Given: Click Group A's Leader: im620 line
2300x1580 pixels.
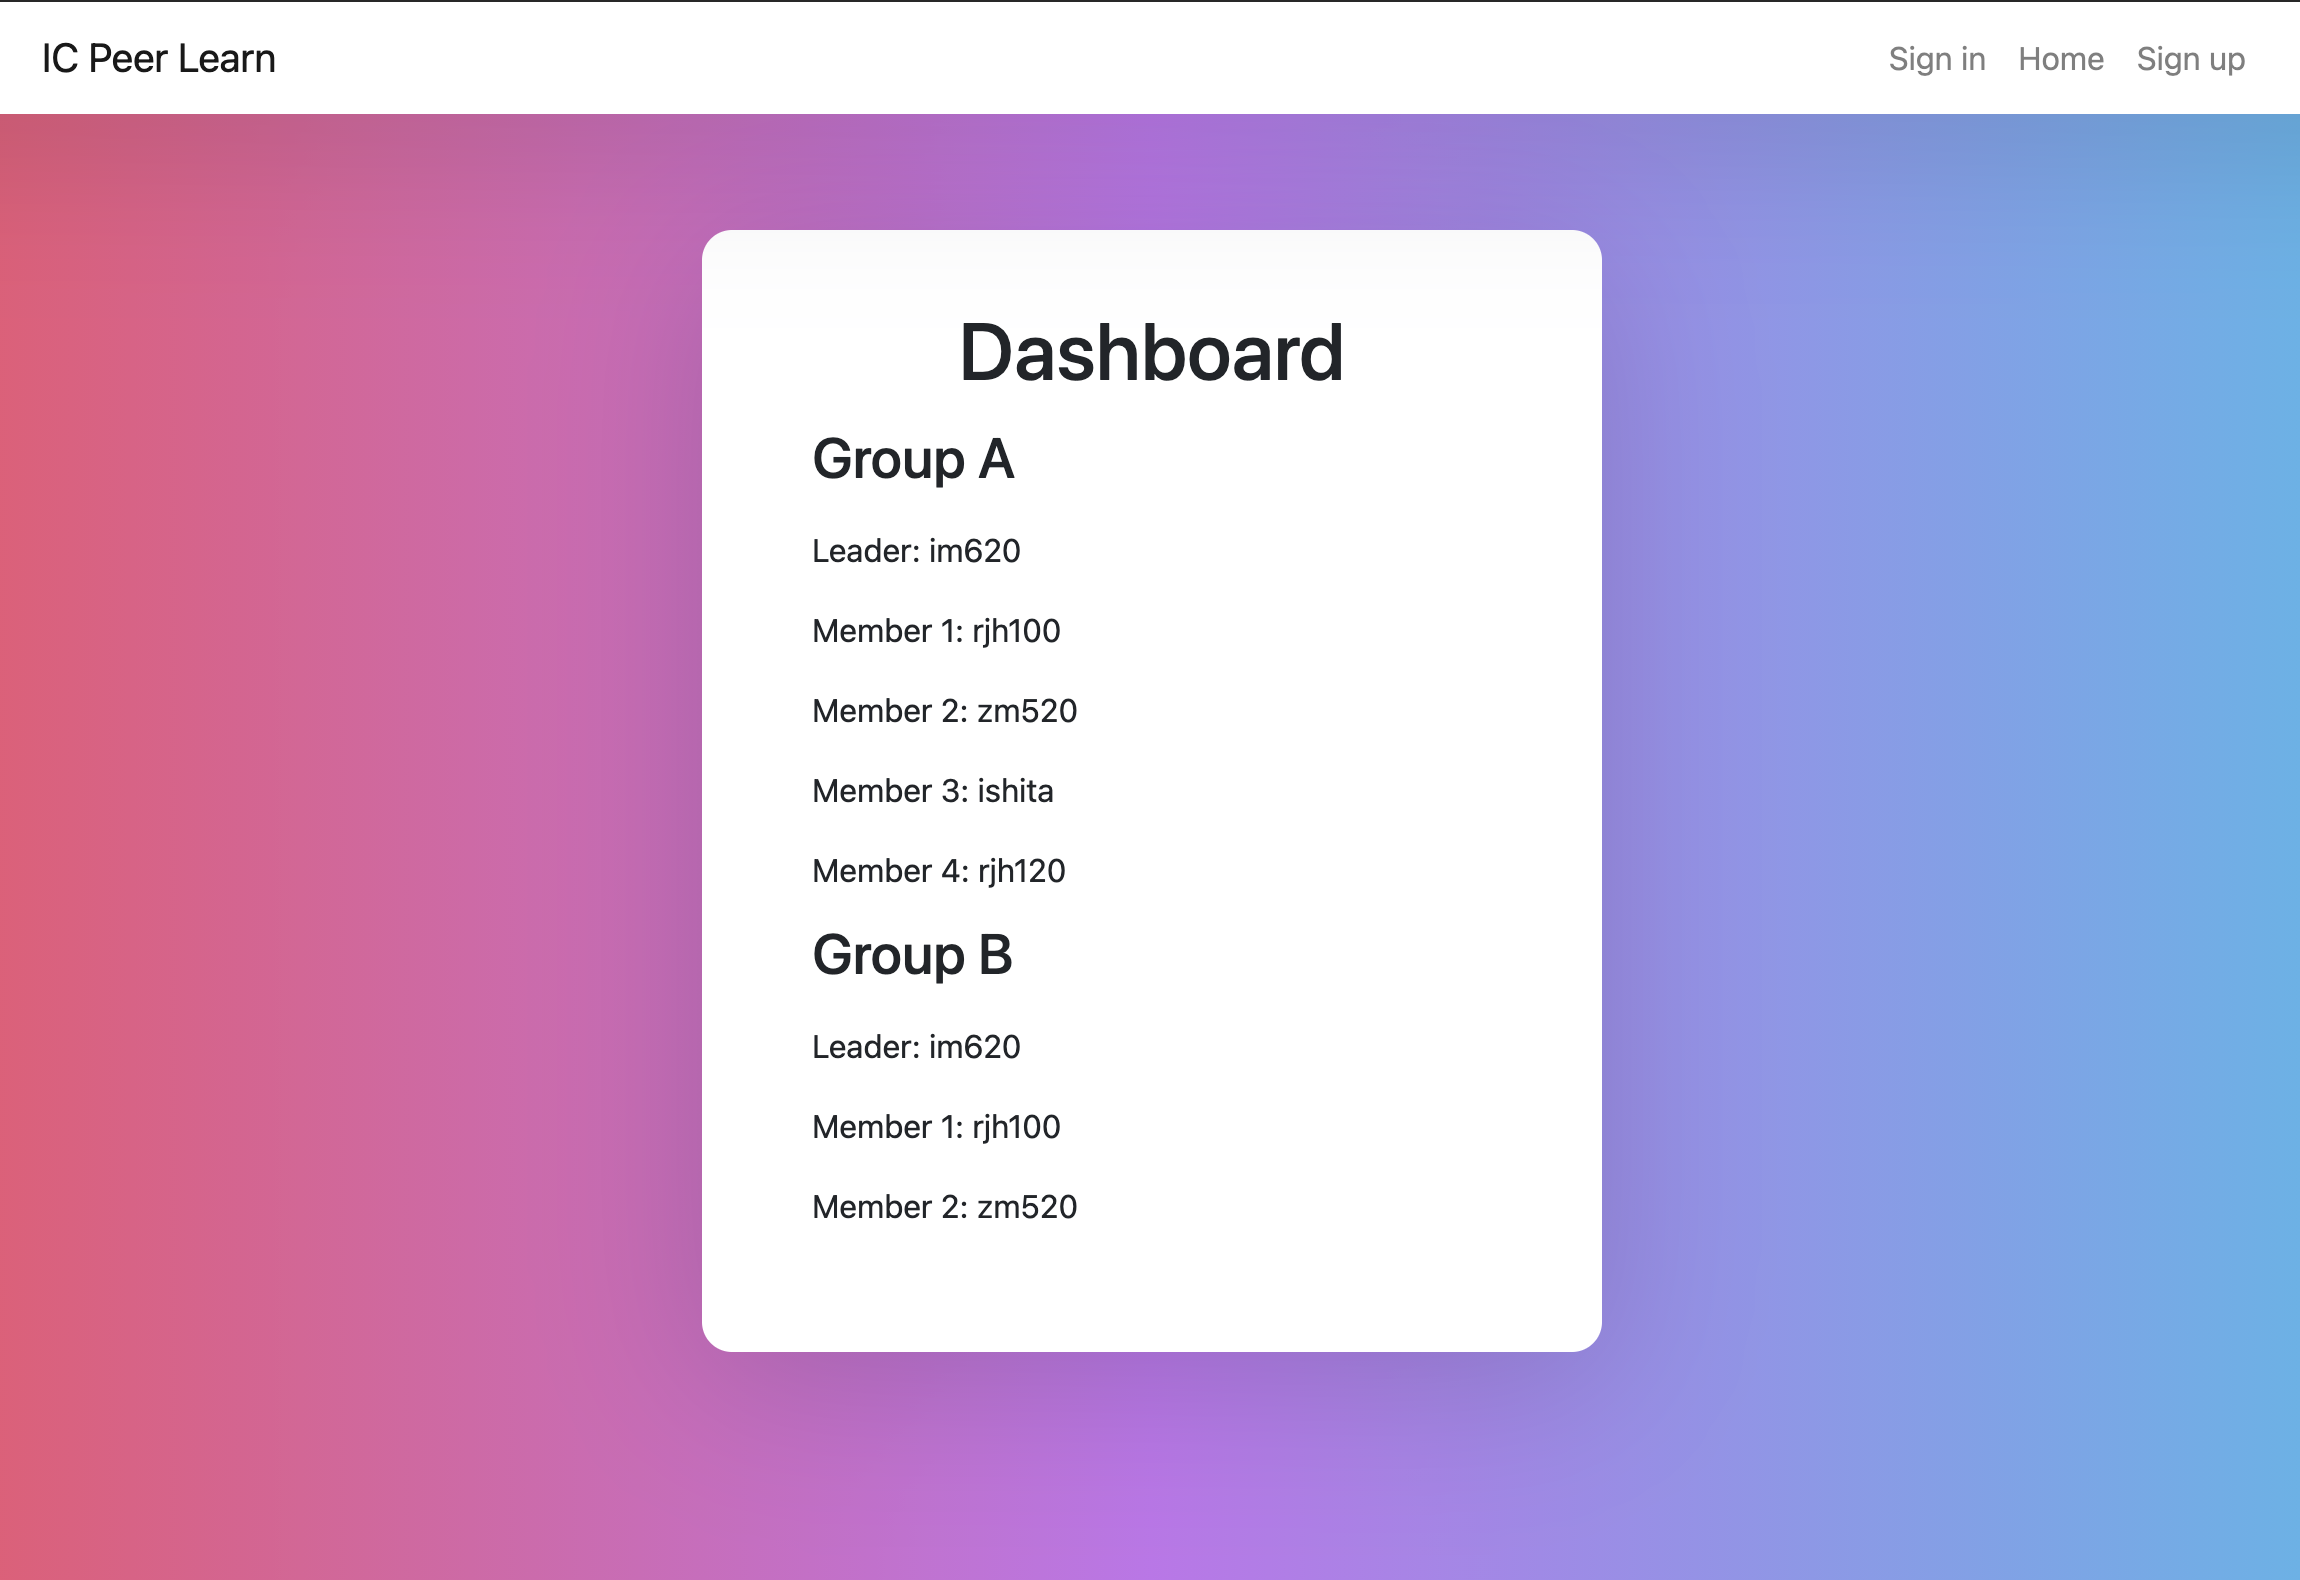Looking at the screenshot, I should pos(916,551).
